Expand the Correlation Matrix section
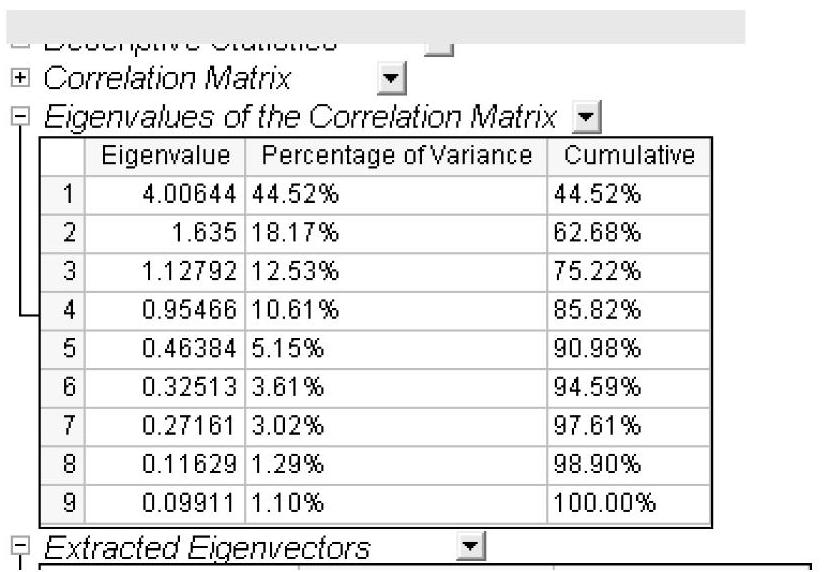Screen dimensions: 824x572 pos(20,78)
